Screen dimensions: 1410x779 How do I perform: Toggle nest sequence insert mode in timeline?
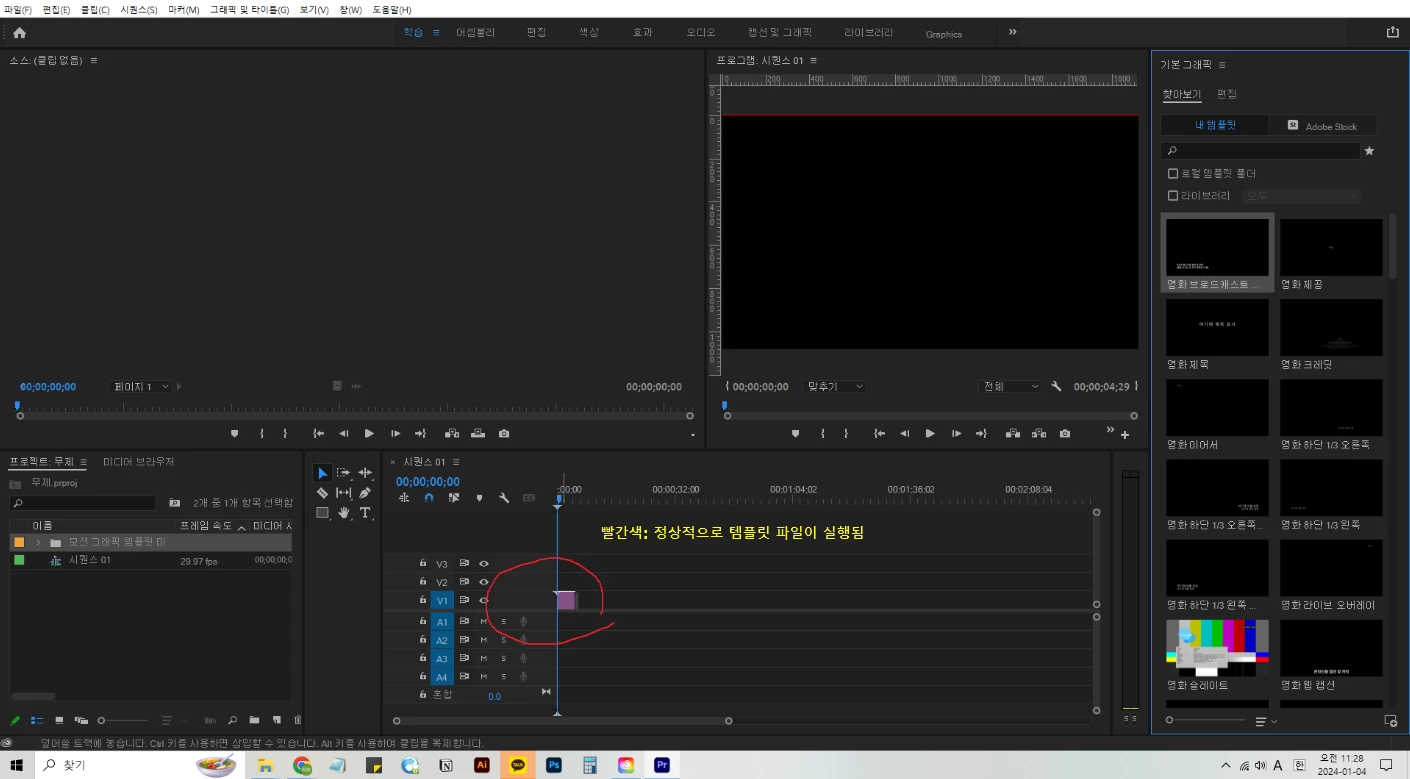[x=404, y=498]
